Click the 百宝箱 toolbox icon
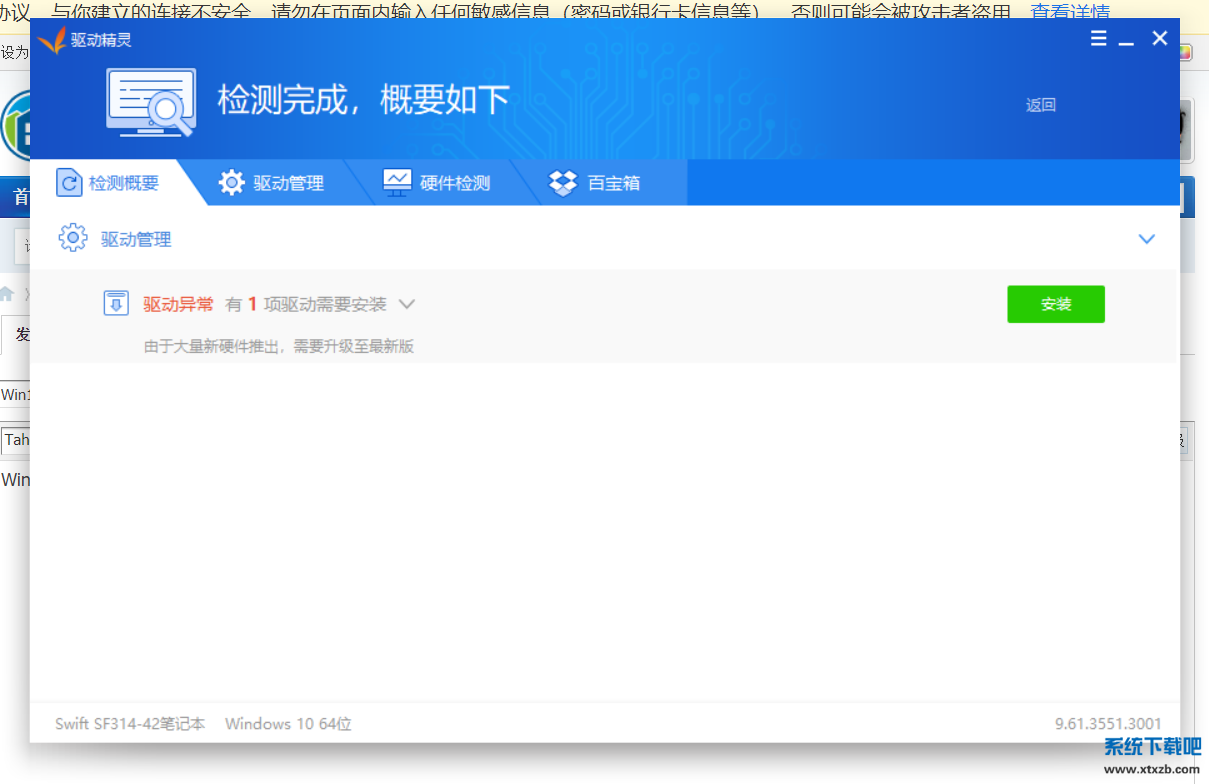Viewport: 1209px width, 784px height. point(563,182)
